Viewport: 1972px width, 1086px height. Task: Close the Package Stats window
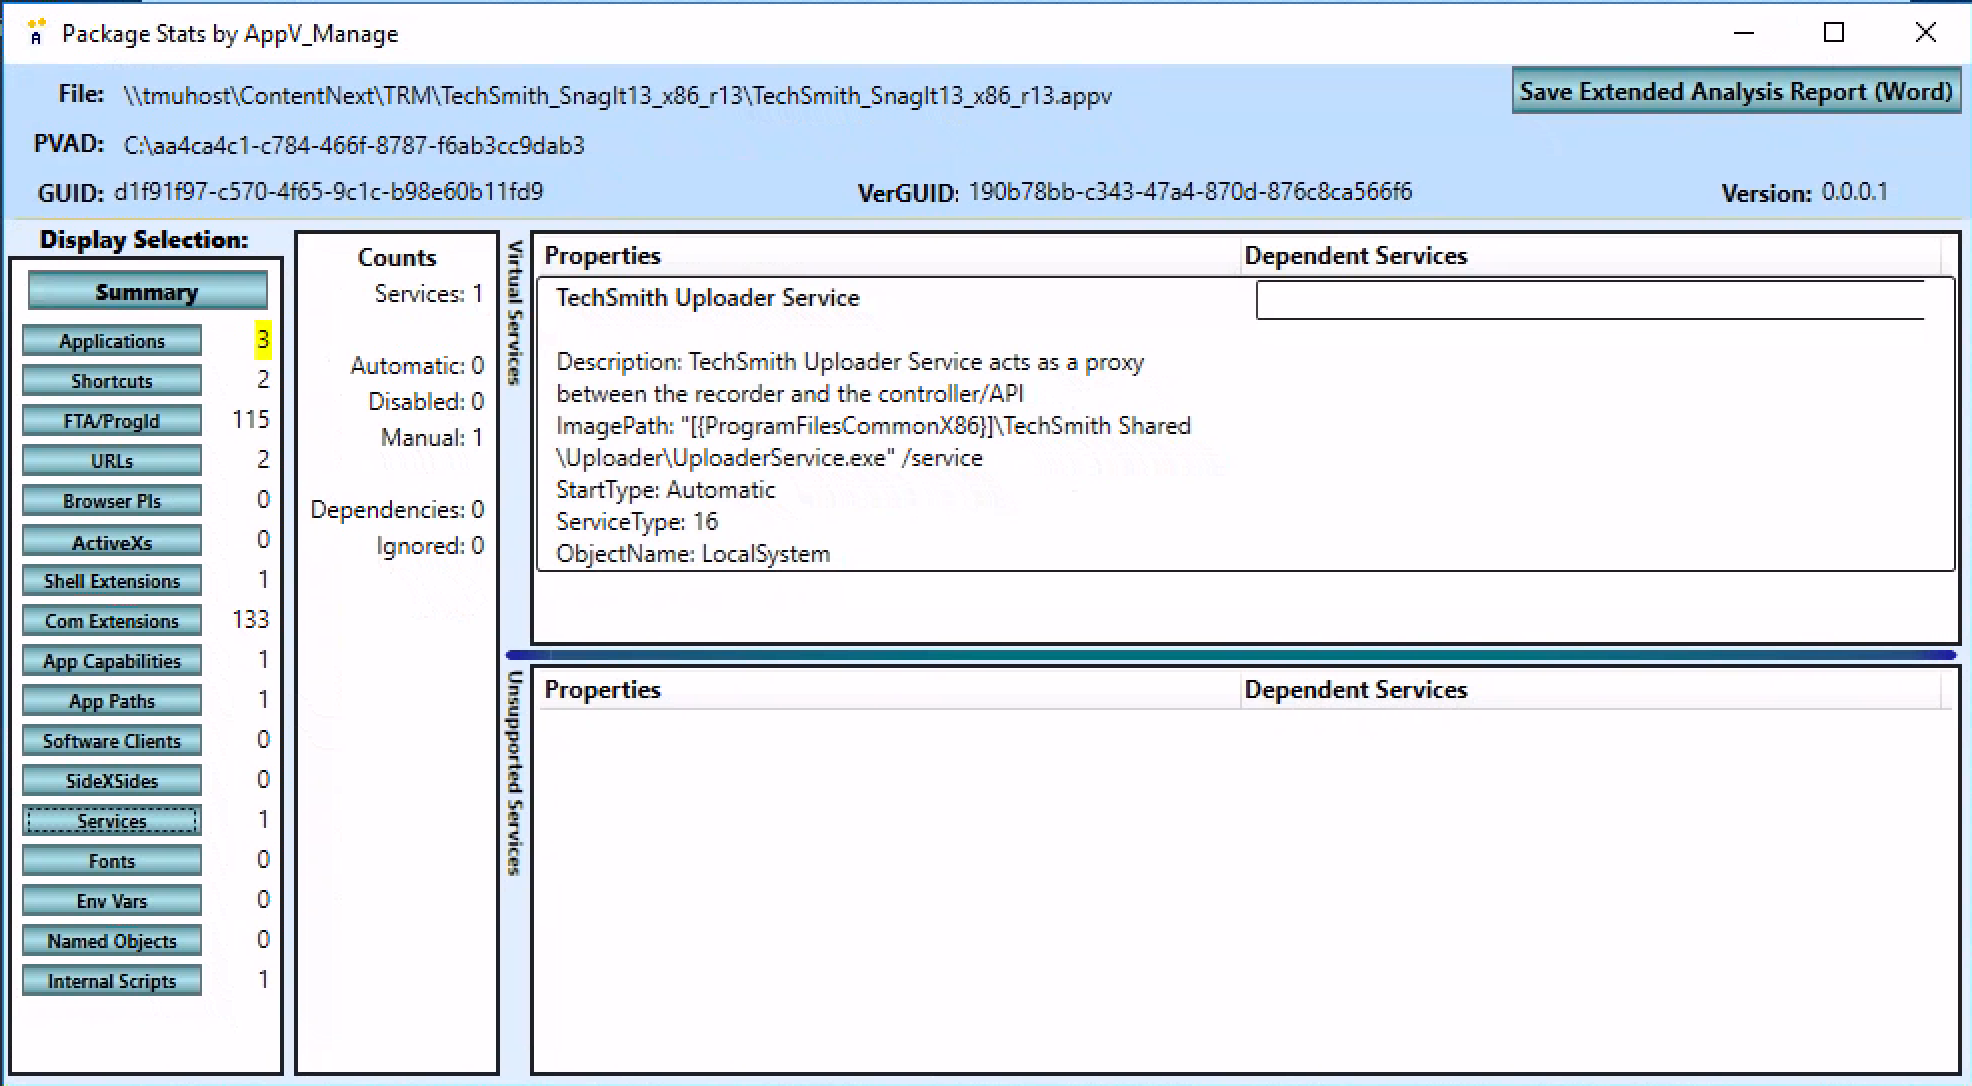click(x=1925, y=32)
